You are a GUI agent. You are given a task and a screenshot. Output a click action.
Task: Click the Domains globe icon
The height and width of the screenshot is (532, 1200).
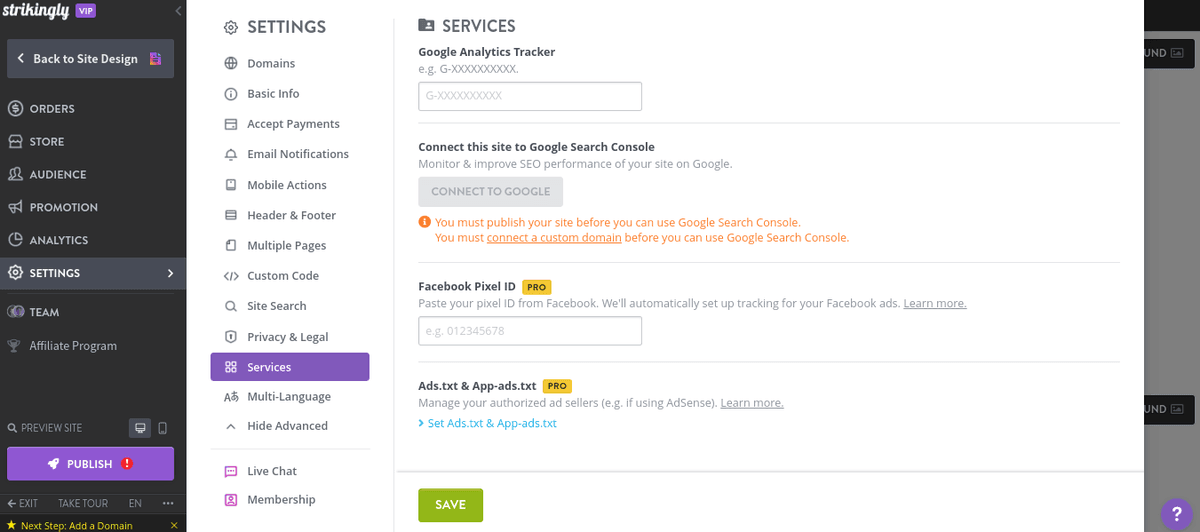(x=230, y=64)
